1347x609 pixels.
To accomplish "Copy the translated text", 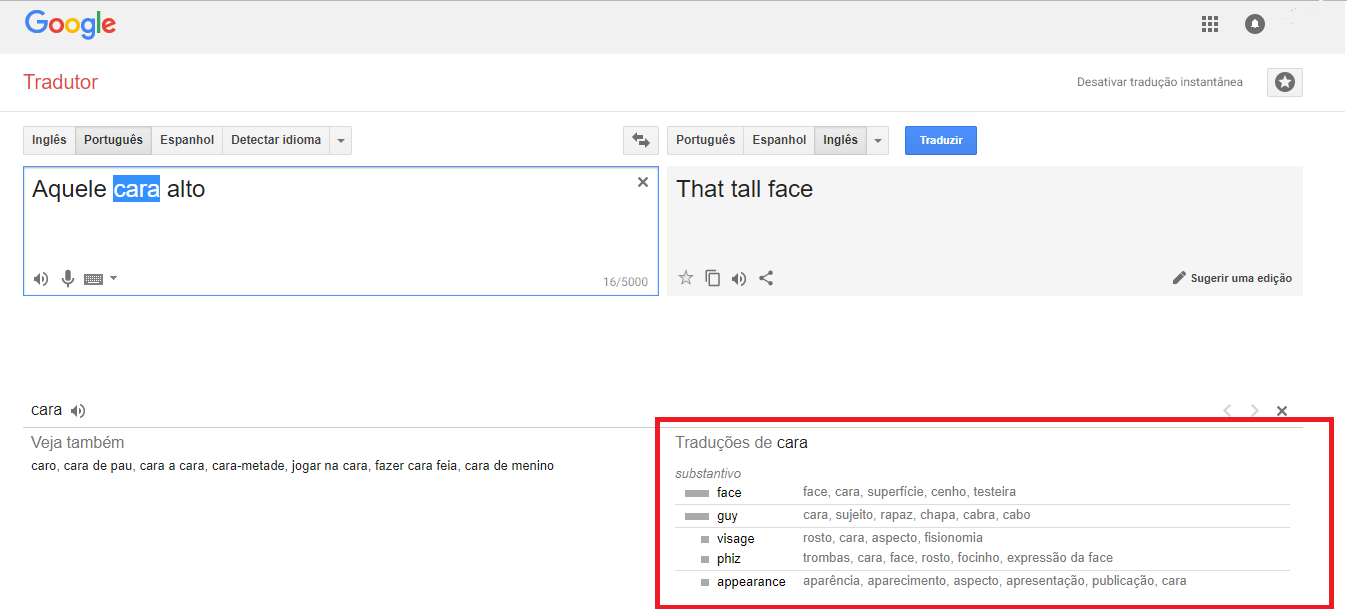I will (712, 278).
